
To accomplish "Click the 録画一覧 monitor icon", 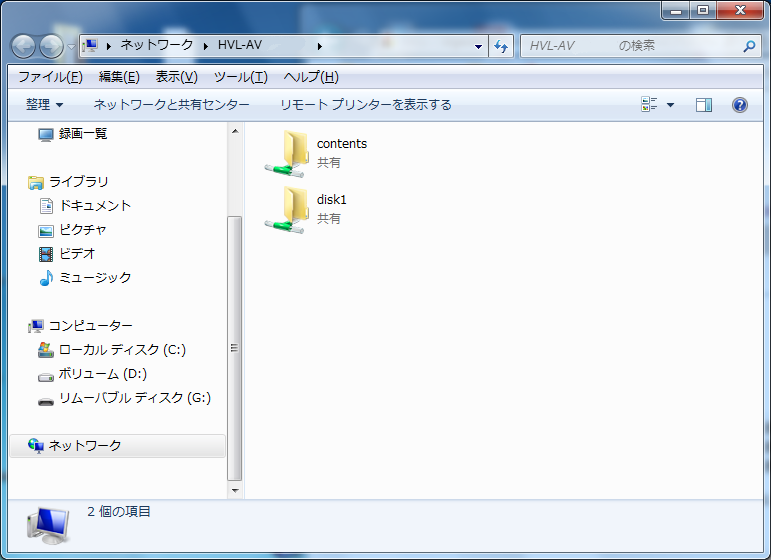I will point(46,135).
